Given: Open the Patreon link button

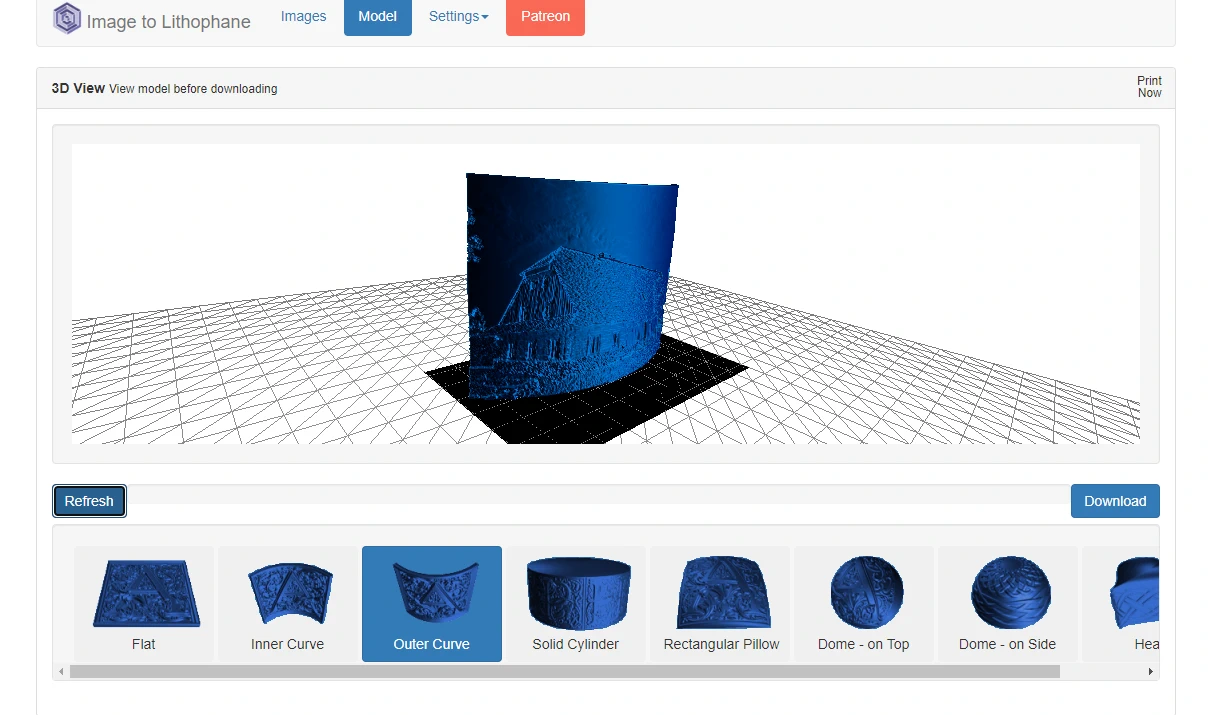Looking at the screenshot, I should (x=545, y=16).
